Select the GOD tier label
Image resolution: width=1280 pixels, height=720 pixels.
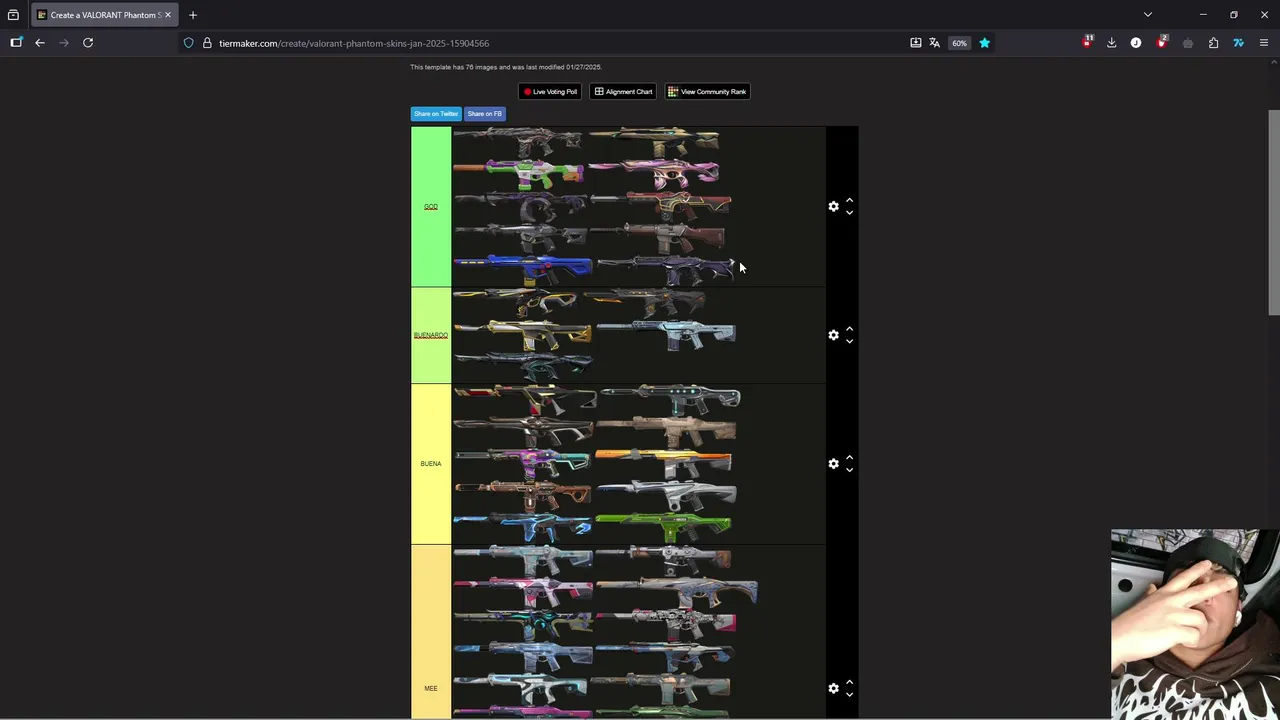coord(431,207)
